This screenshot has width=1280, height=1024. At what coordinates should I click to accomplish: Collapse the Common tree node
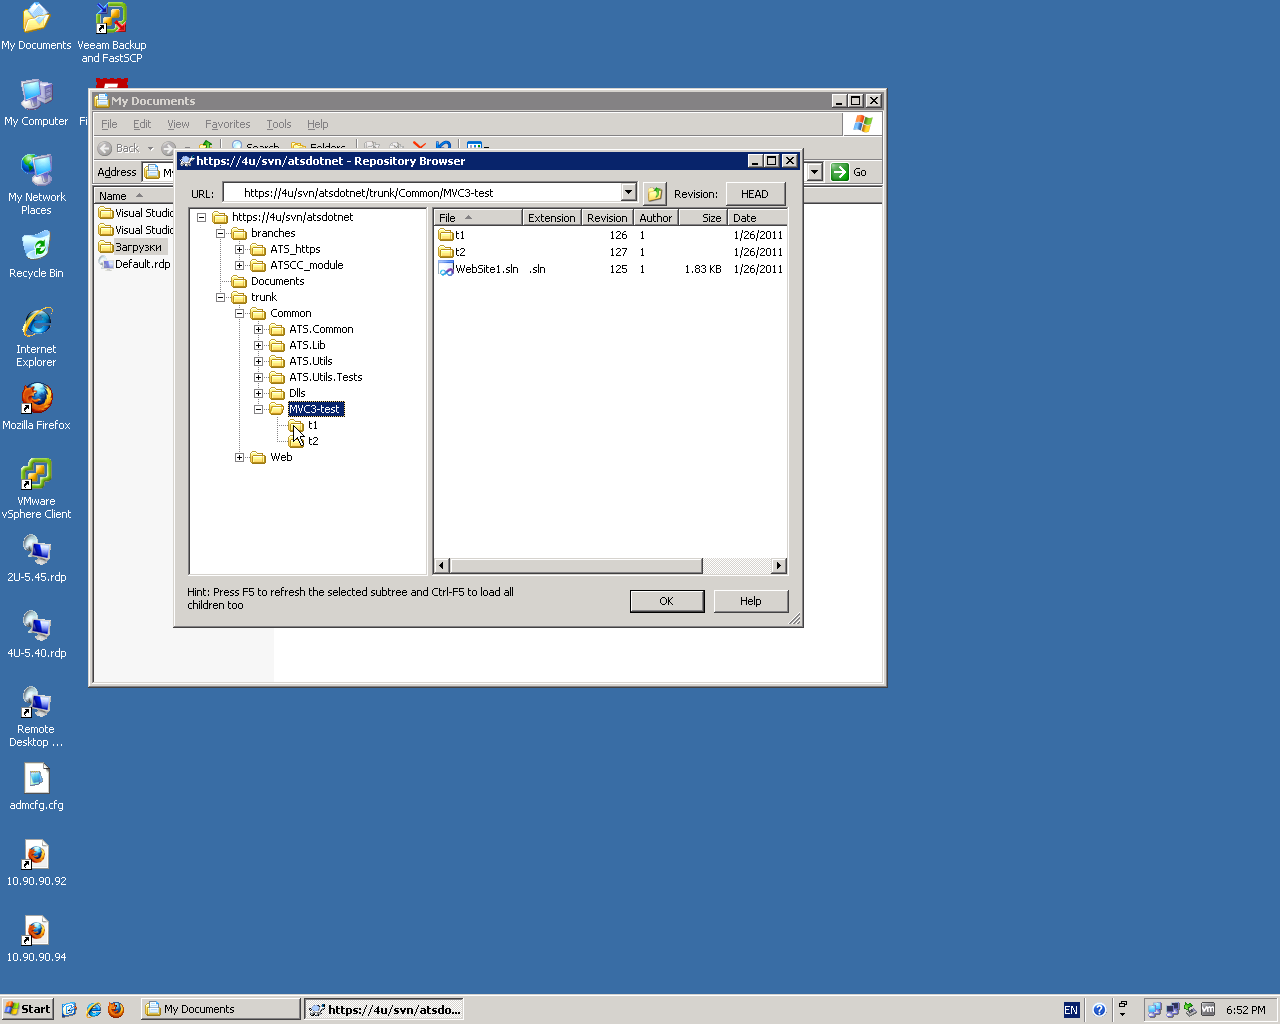tap(239, 313)
